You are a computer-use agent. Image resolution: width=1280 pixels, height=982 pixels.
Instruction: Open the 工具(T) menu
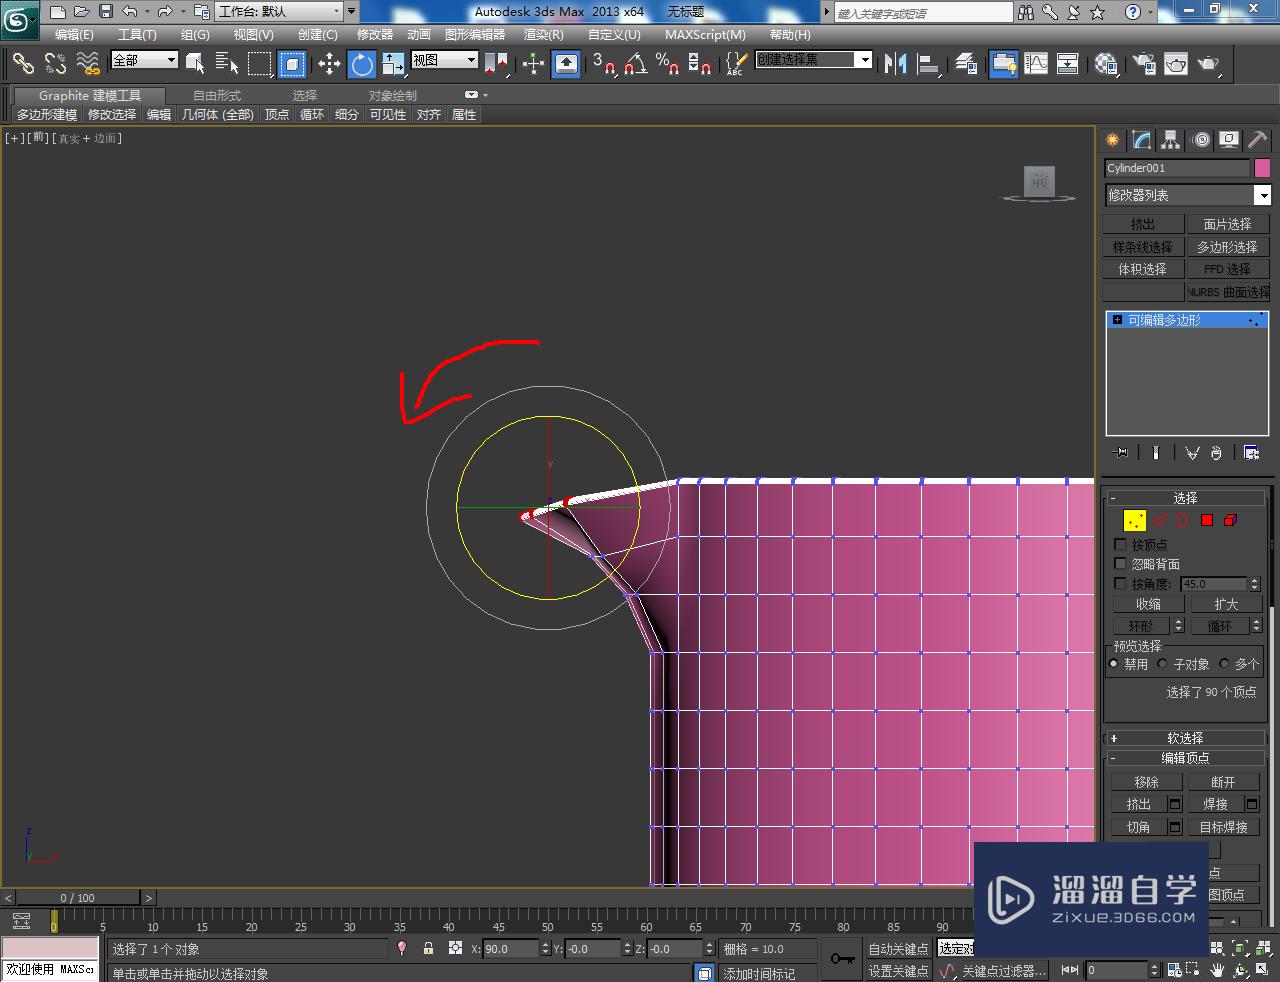(x=137, y=34)
